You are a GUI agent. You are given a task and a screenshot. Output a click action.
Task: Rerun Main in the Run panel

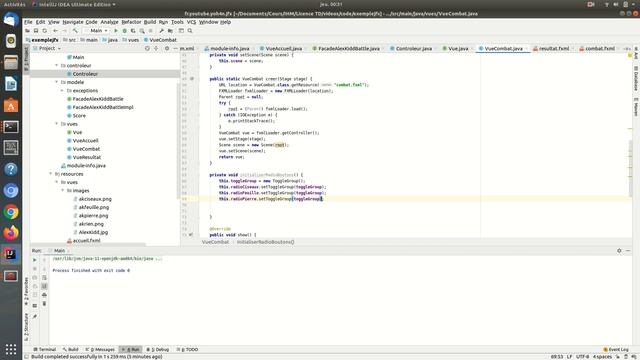click(x=35, y=260)
